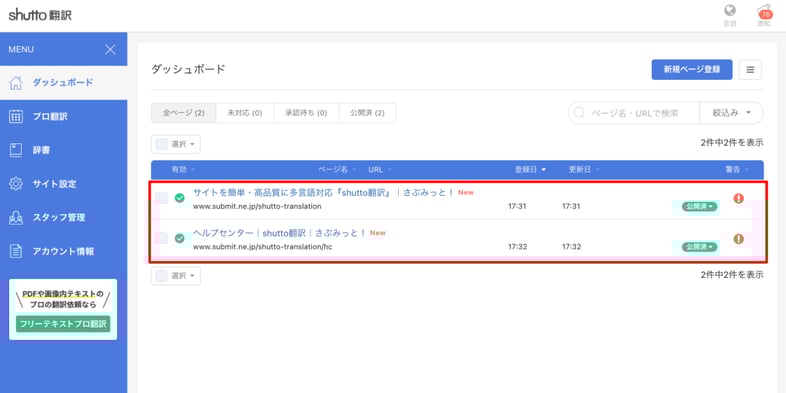Viewport: 786px width, 393px height.
Task: Click the 17:31 registration time cell
Action: [517, 206]
